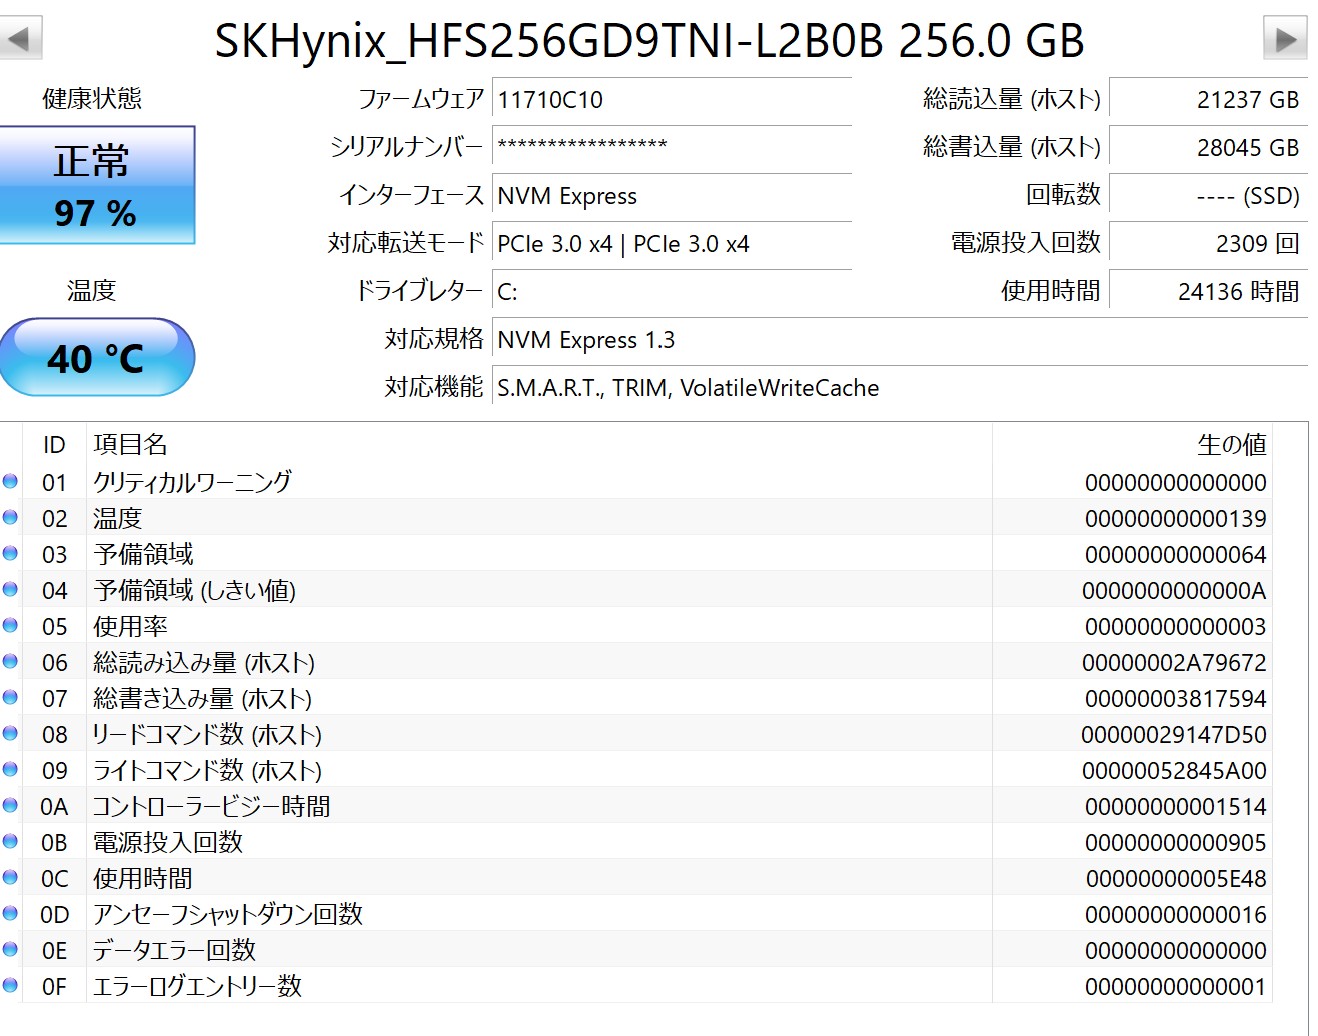This screenshot has width=1318, height=1036.
Task: Select the ライトコマンド数 (ホスト) attribute name
Action: tap(207, 770)
